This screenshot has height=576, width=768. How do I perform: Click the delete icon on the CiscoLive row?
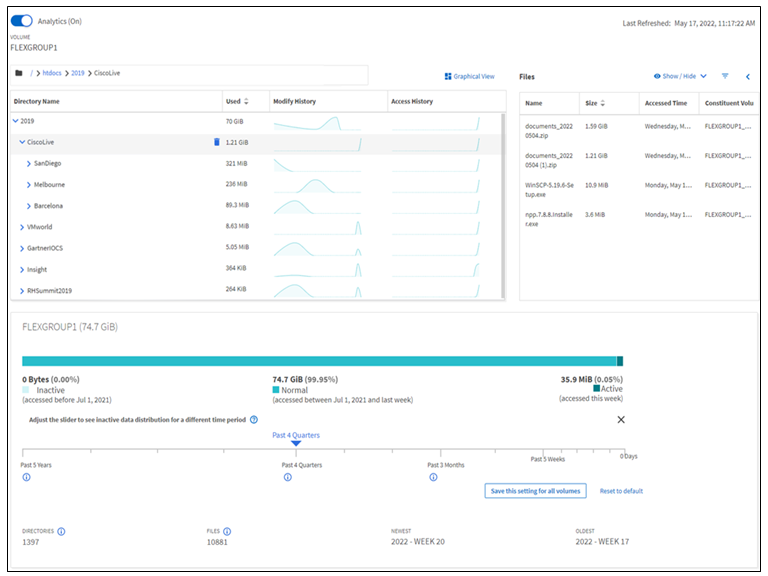click(x=216, y=142)
